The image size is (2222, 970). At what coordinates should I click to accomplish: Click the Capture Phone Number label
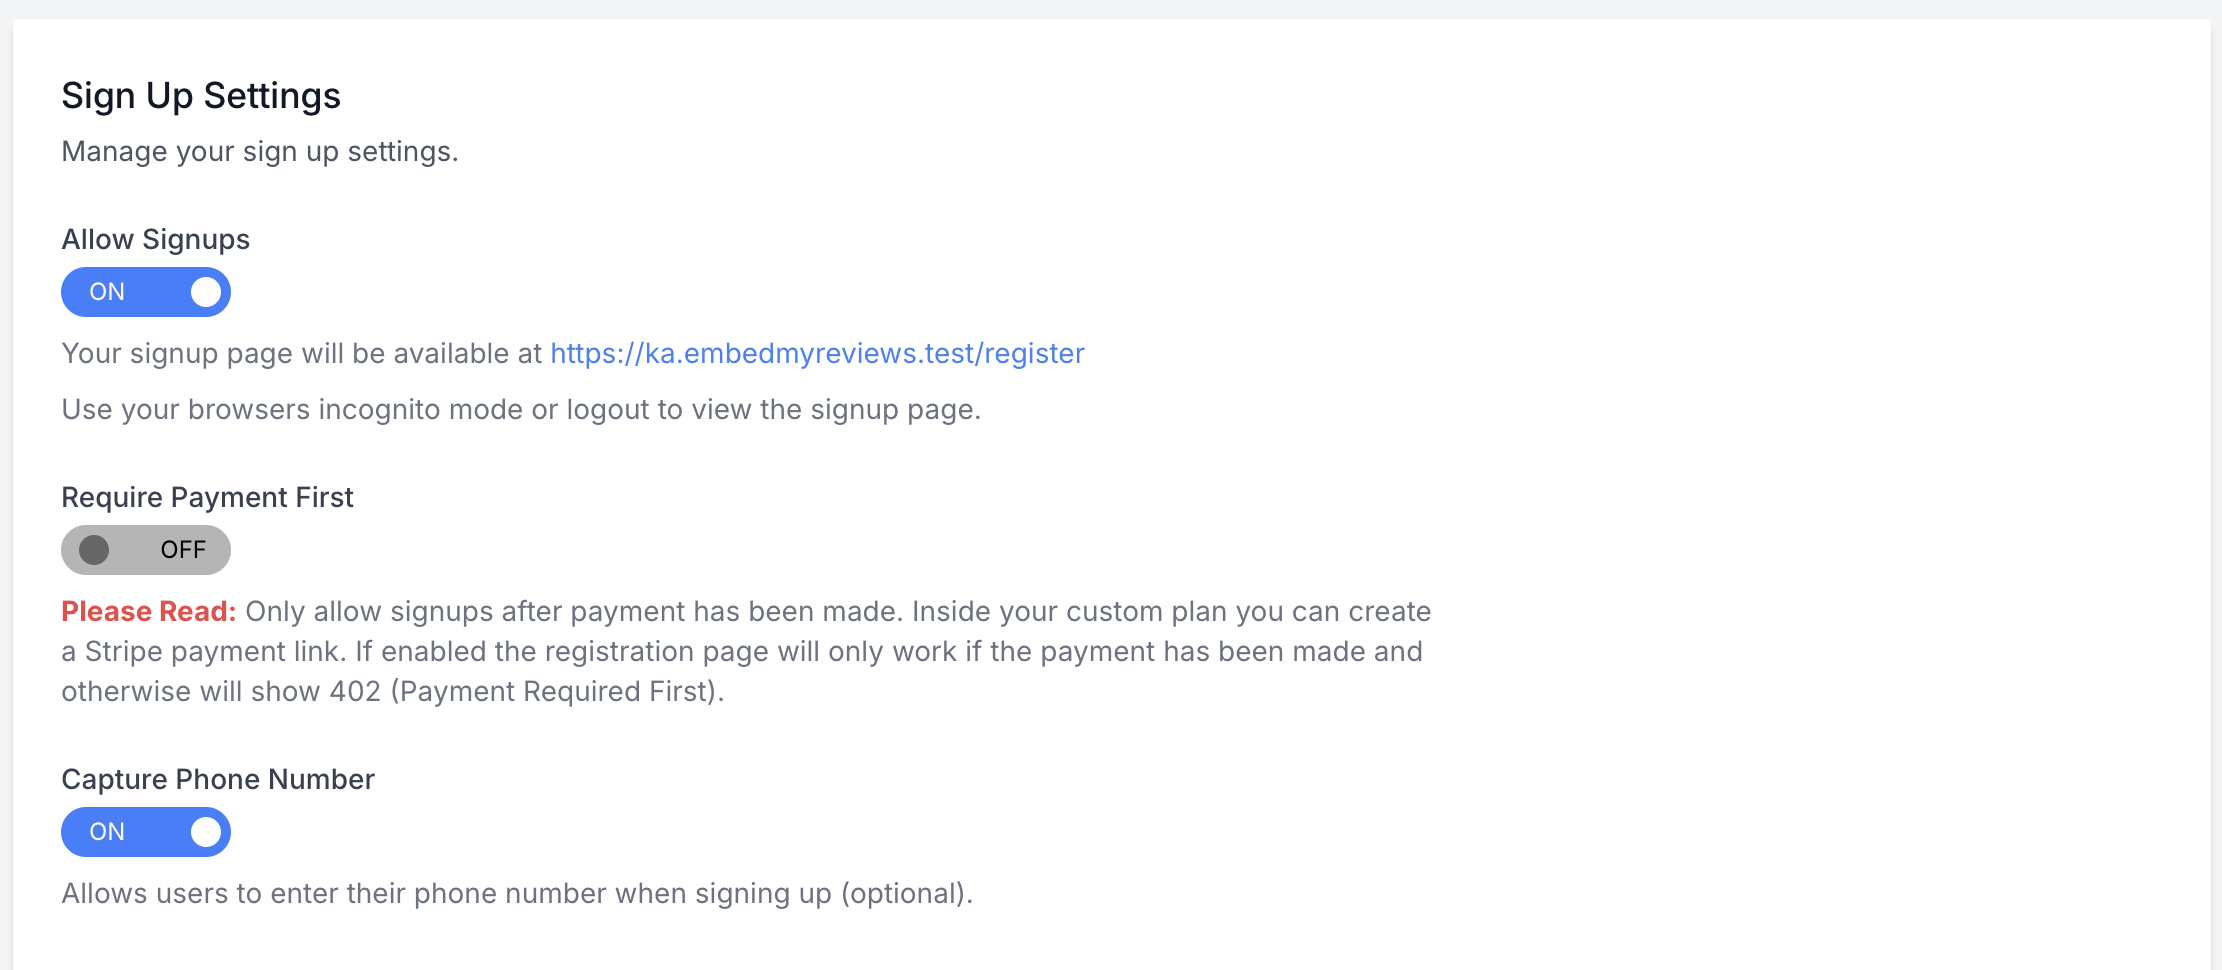[218, 780]
